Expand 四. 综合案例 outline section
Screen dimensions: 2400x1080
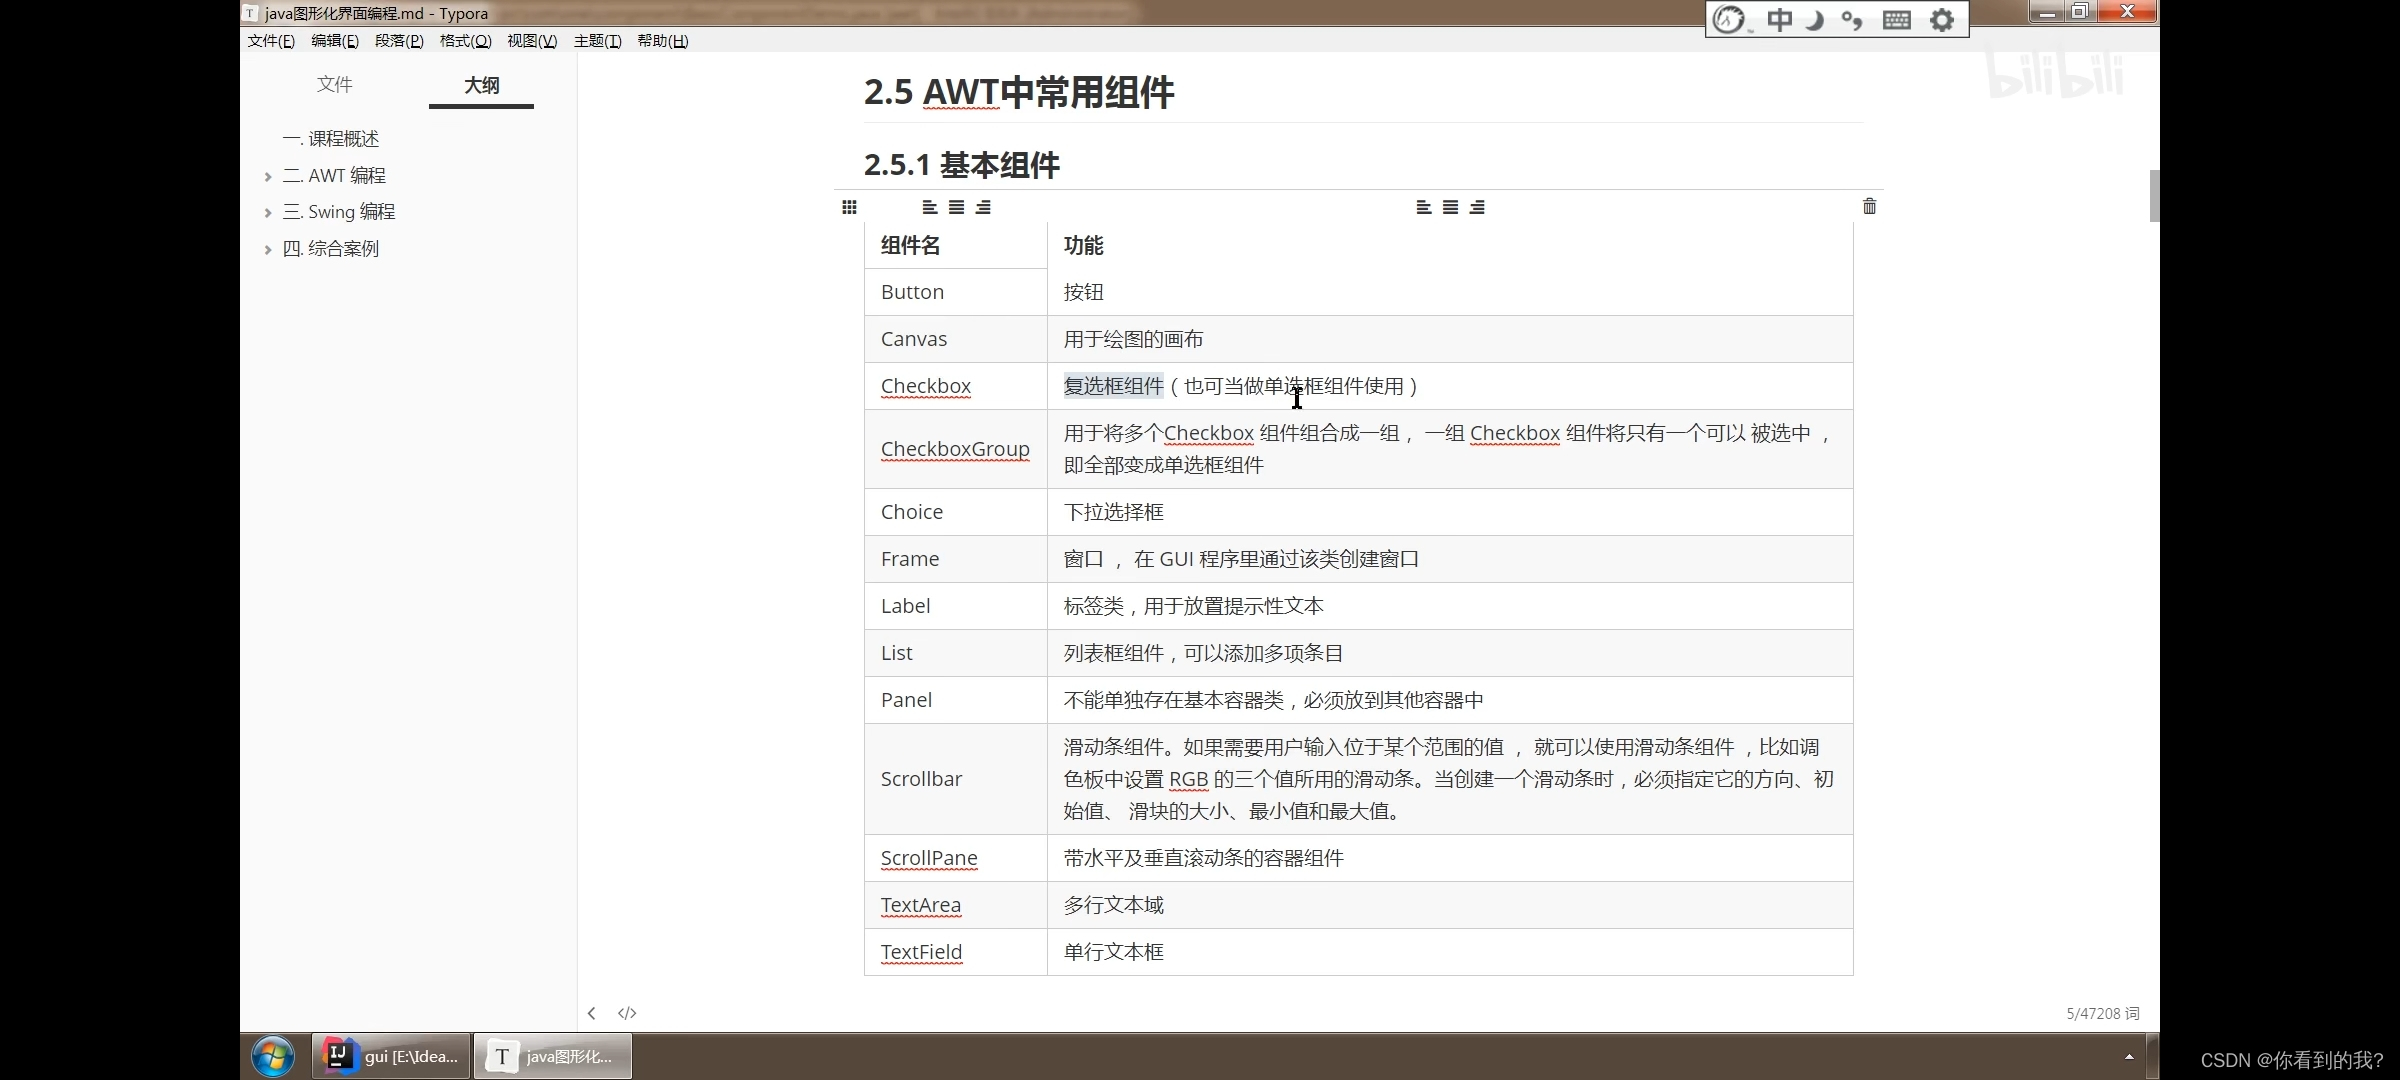[x=267, y=248]
